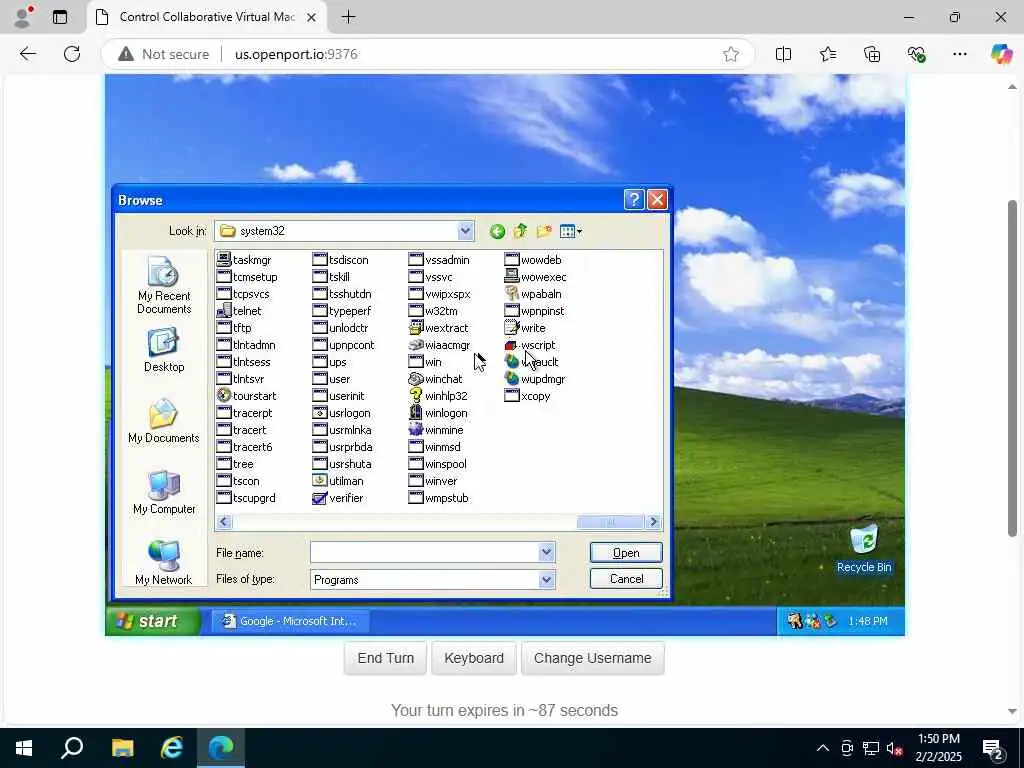Select the tsshutdn file
The height and width of the screenshot is (768, 1024).
tap(342, 294)
